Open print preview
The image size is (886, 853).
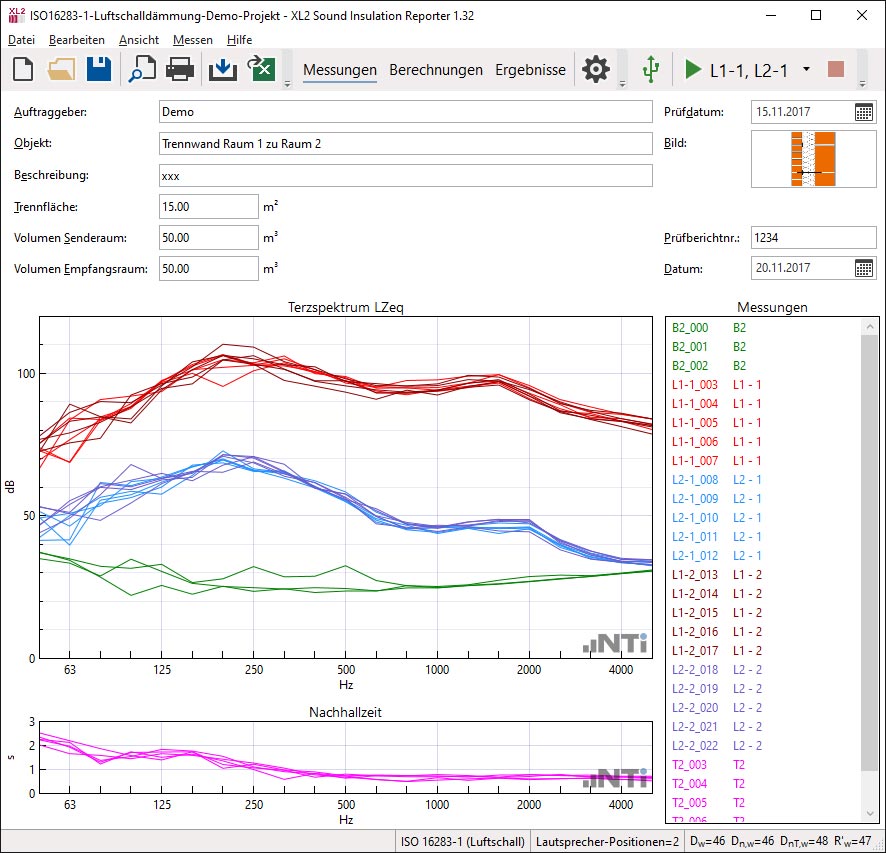click(x=141, y=69)
